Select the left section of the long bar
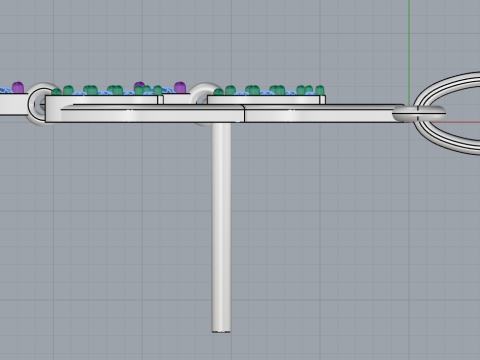The image size is (480, 360). (x=152, y=114)
